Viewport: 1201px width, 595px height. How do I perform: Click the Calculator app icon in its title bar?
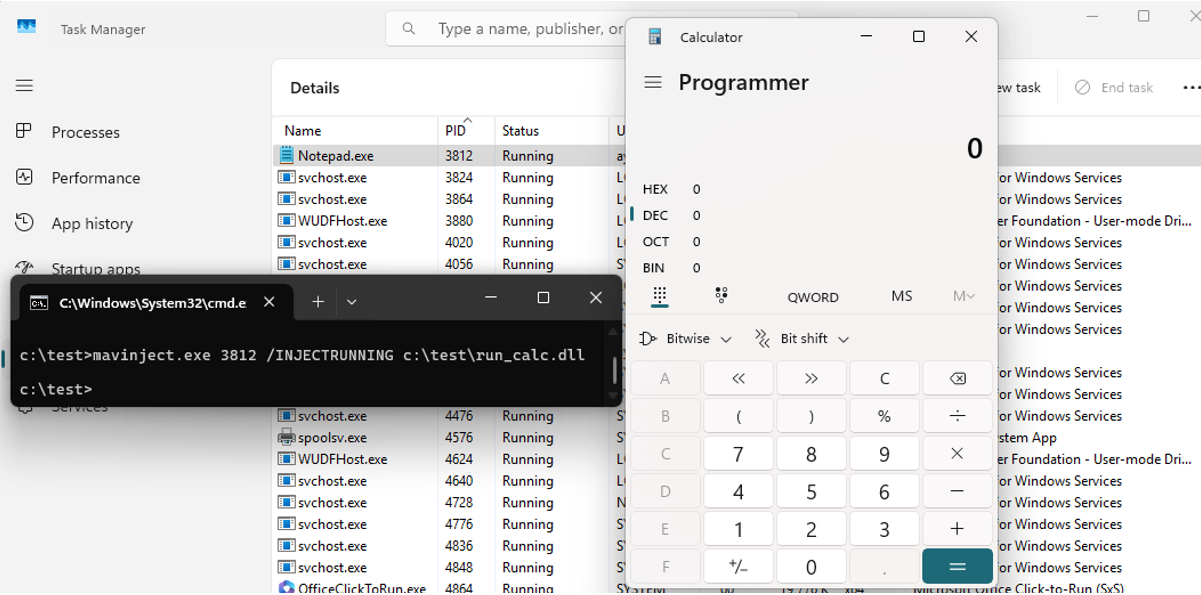point(655,37)
